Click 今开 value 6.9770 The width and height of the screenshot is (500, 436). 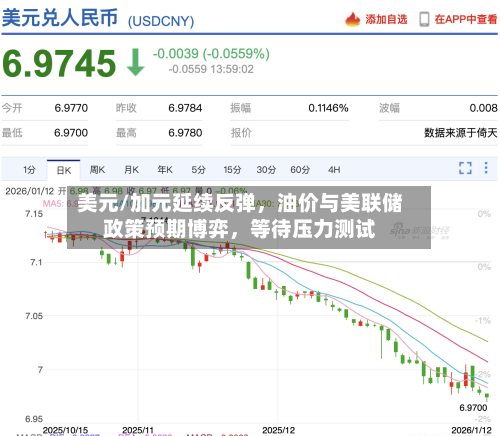pyautogui.click(x=71, y=108)
